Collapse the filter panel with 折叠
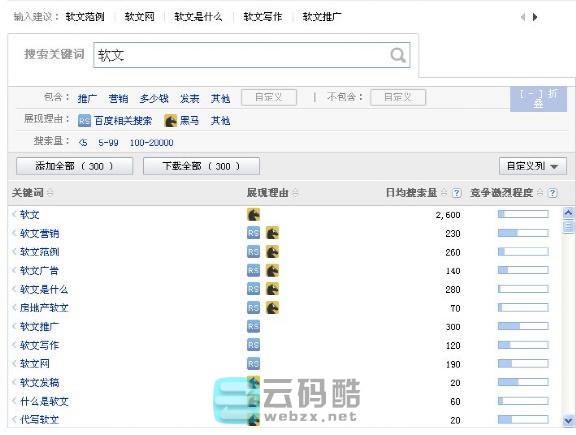Viewport: 576px width, 435px height. pyautogui.click(x=538, y=99)
